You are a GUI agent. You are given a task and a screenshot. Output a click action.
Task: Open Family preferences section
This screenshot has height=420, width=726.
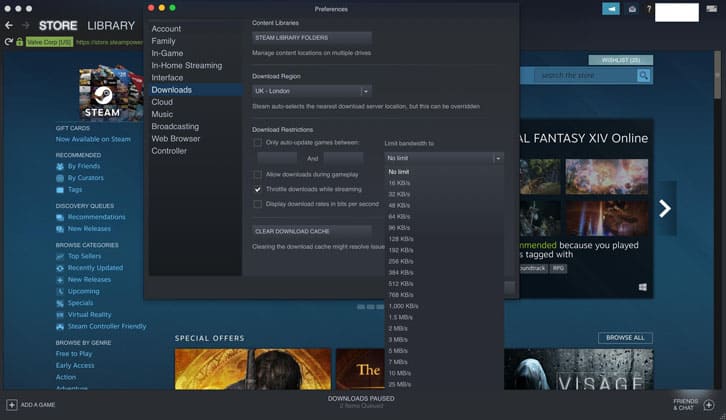pyautogui.click(x=163, y=41)
